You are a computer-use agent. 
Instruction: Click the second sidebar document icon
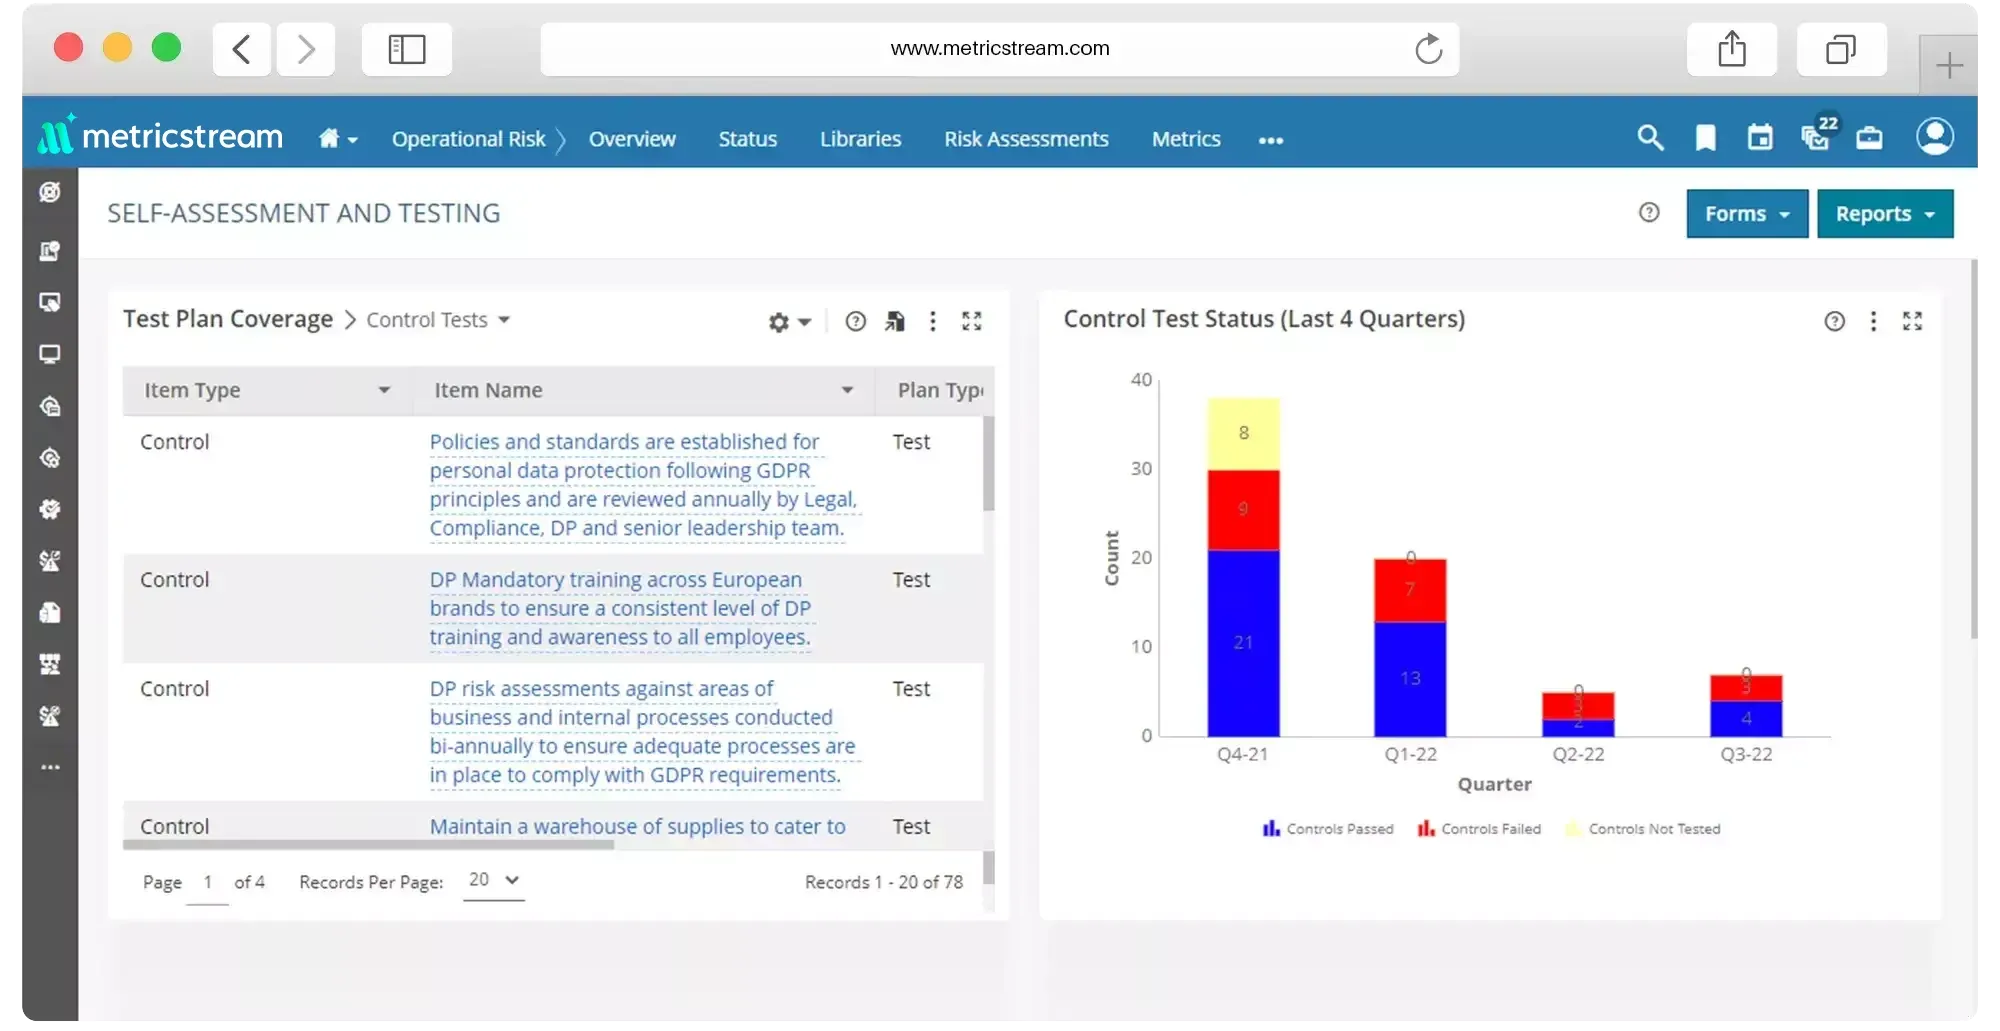pyautogui.click(x=50, y=250)
